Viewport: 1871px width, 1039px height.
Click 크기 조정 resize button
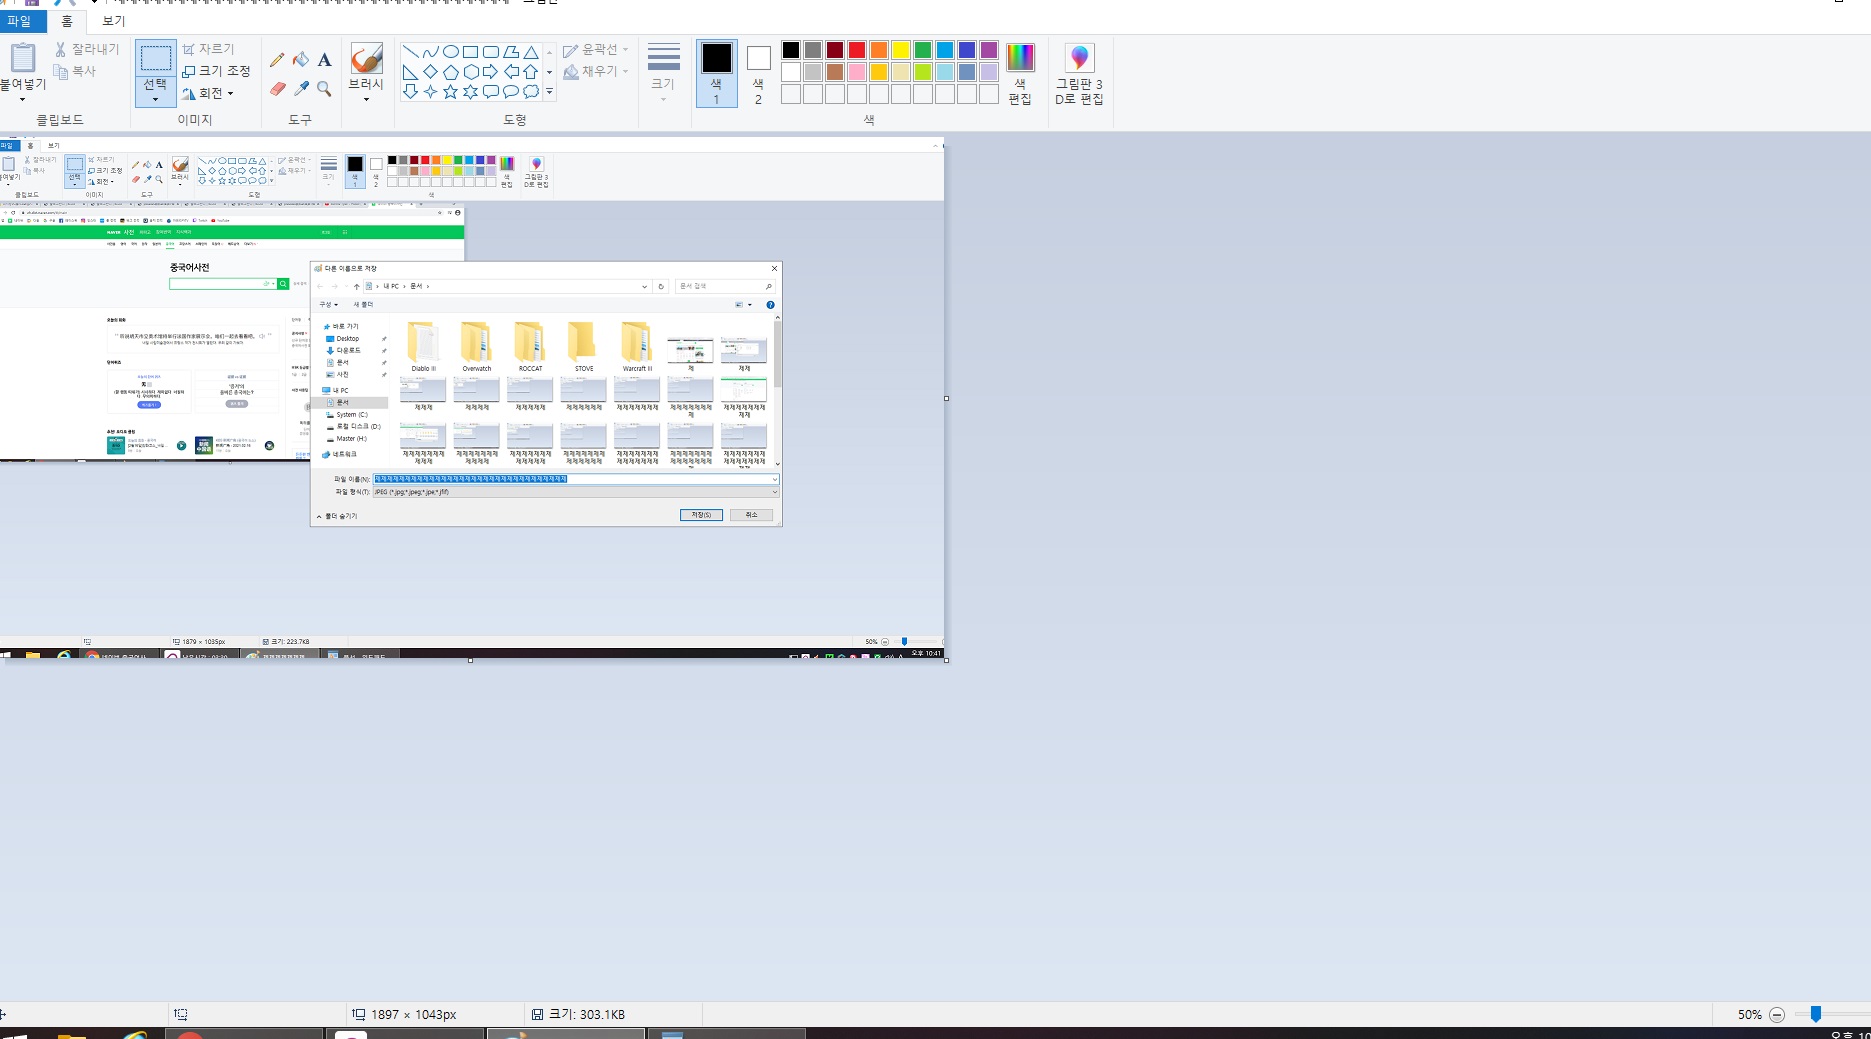pyautogui.click(x=216, y=71)
